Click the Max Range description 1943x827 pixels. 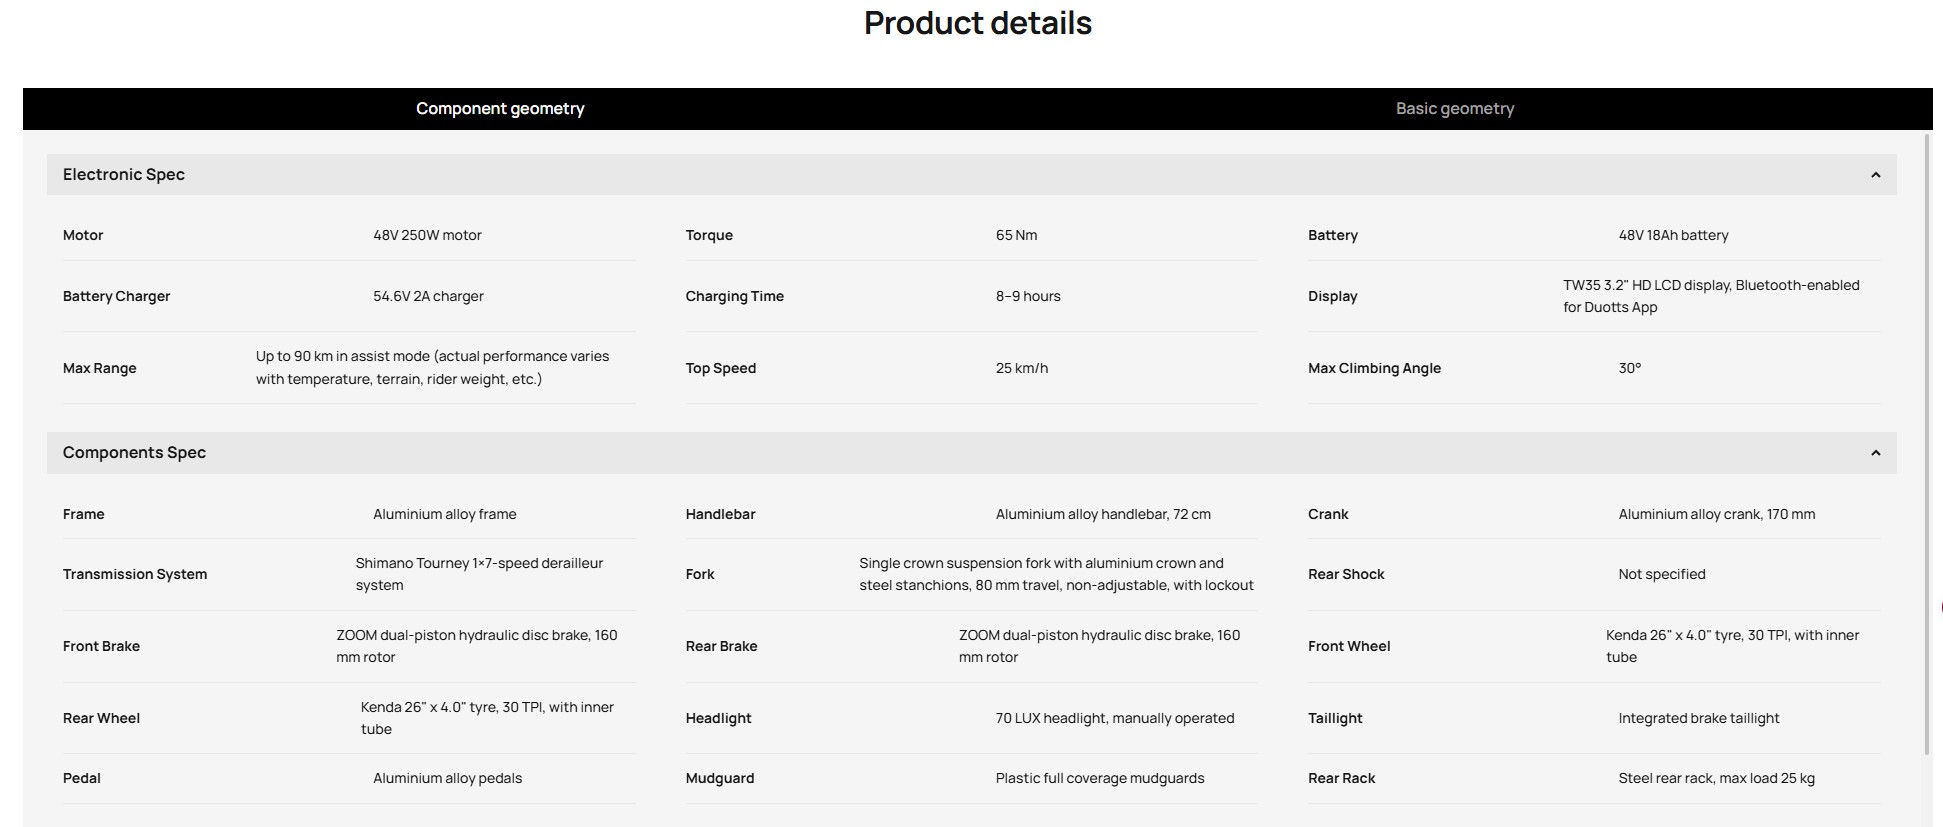pyautogui.click(x=432, y=367)
